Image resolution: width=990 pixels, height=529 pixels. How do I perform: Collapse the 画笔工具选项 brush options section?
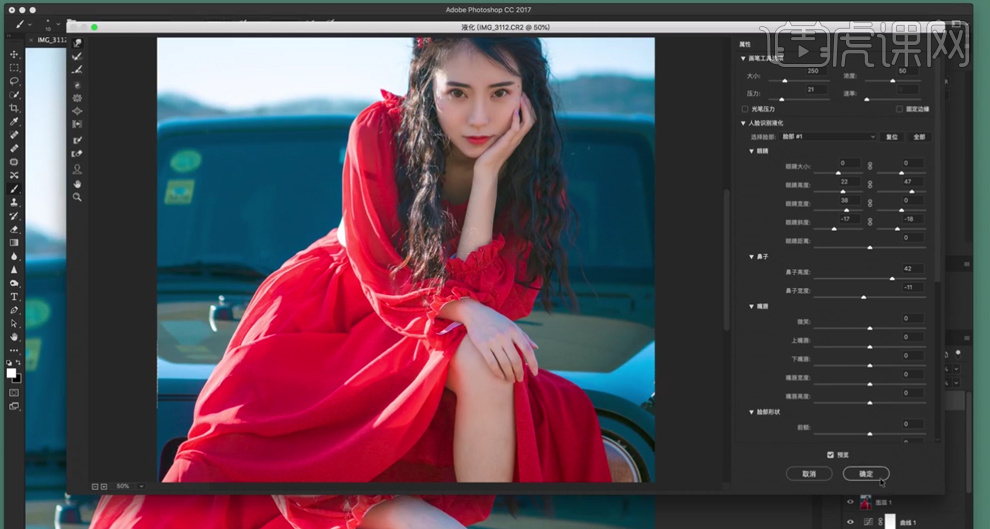click(743, 58)
